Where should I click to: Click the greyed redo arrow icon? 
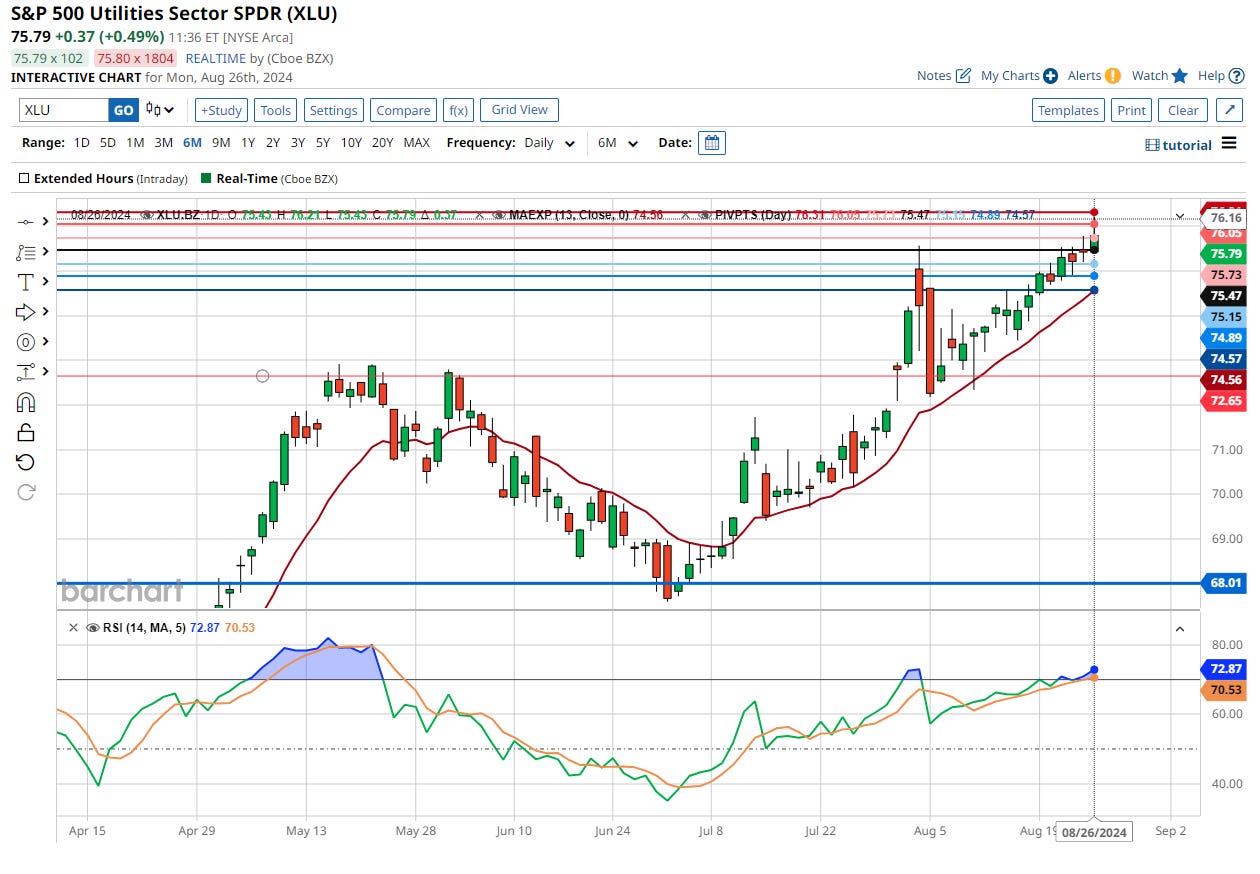click(x=26, y=491)
